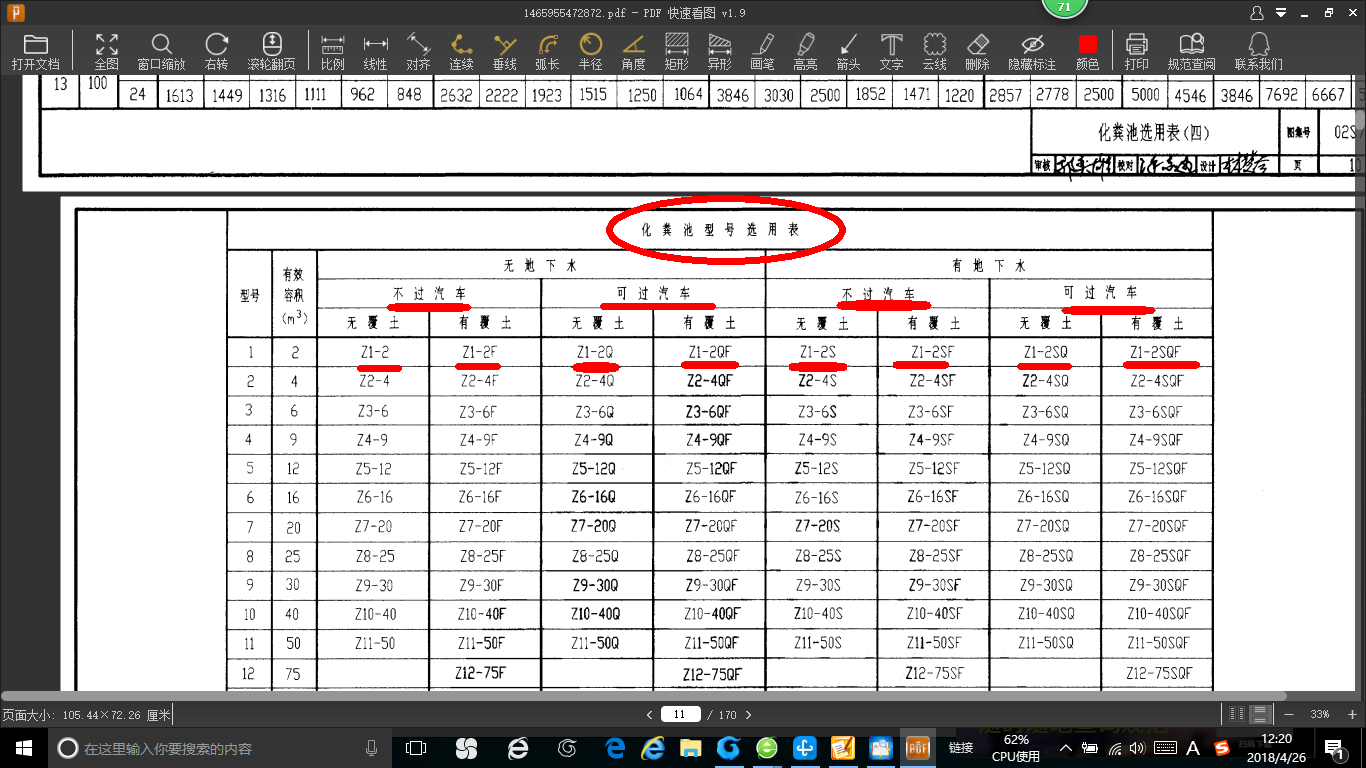
Task: Select the 角度 angle measure tool
Action: pos(634,52)
